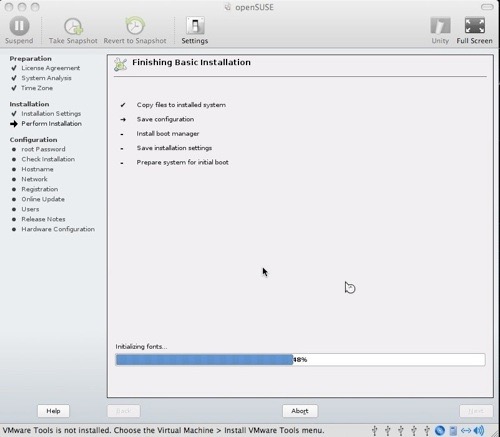Select 'Network' in sidebar
The height and width of the screenshot is (437, 500).
[34, 179]
